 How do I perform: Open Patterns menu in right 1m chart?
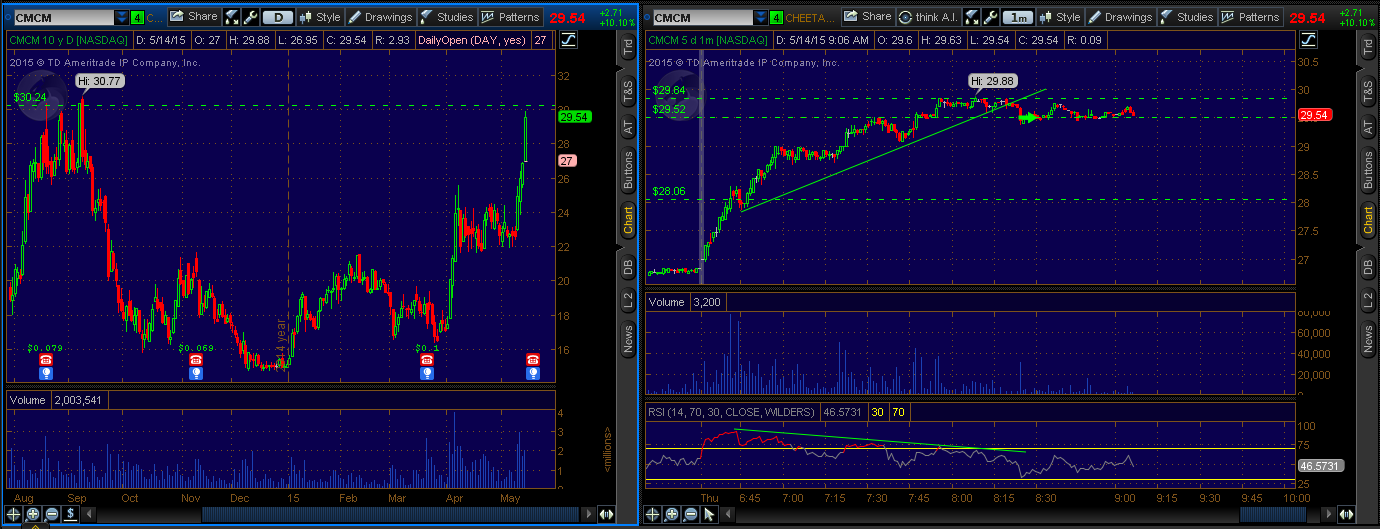[1250, 17]
